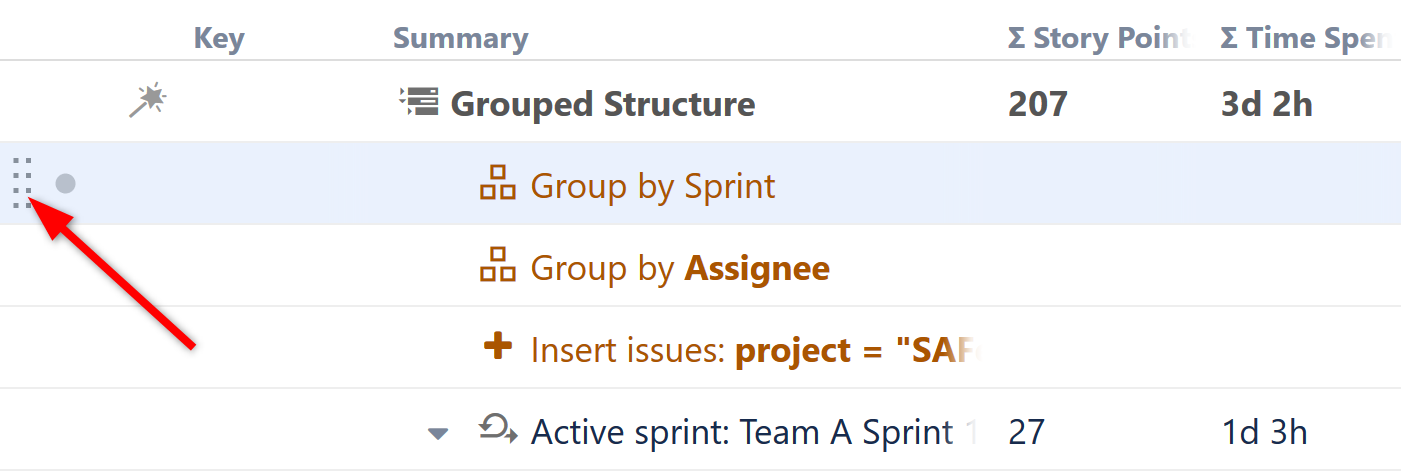Click the Summary column header
This screenshot has height=474, width=1401.
point(460,38)
